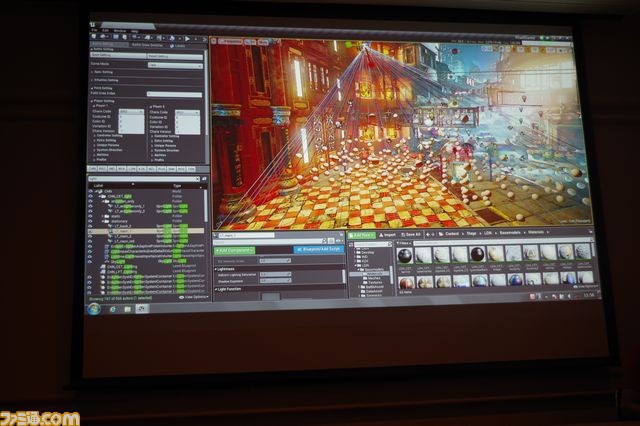The width and height of the screenshot is (640, 426).
Task: Switch to the Levels tab
Action: pyautogui.click(x=178, y=46)
